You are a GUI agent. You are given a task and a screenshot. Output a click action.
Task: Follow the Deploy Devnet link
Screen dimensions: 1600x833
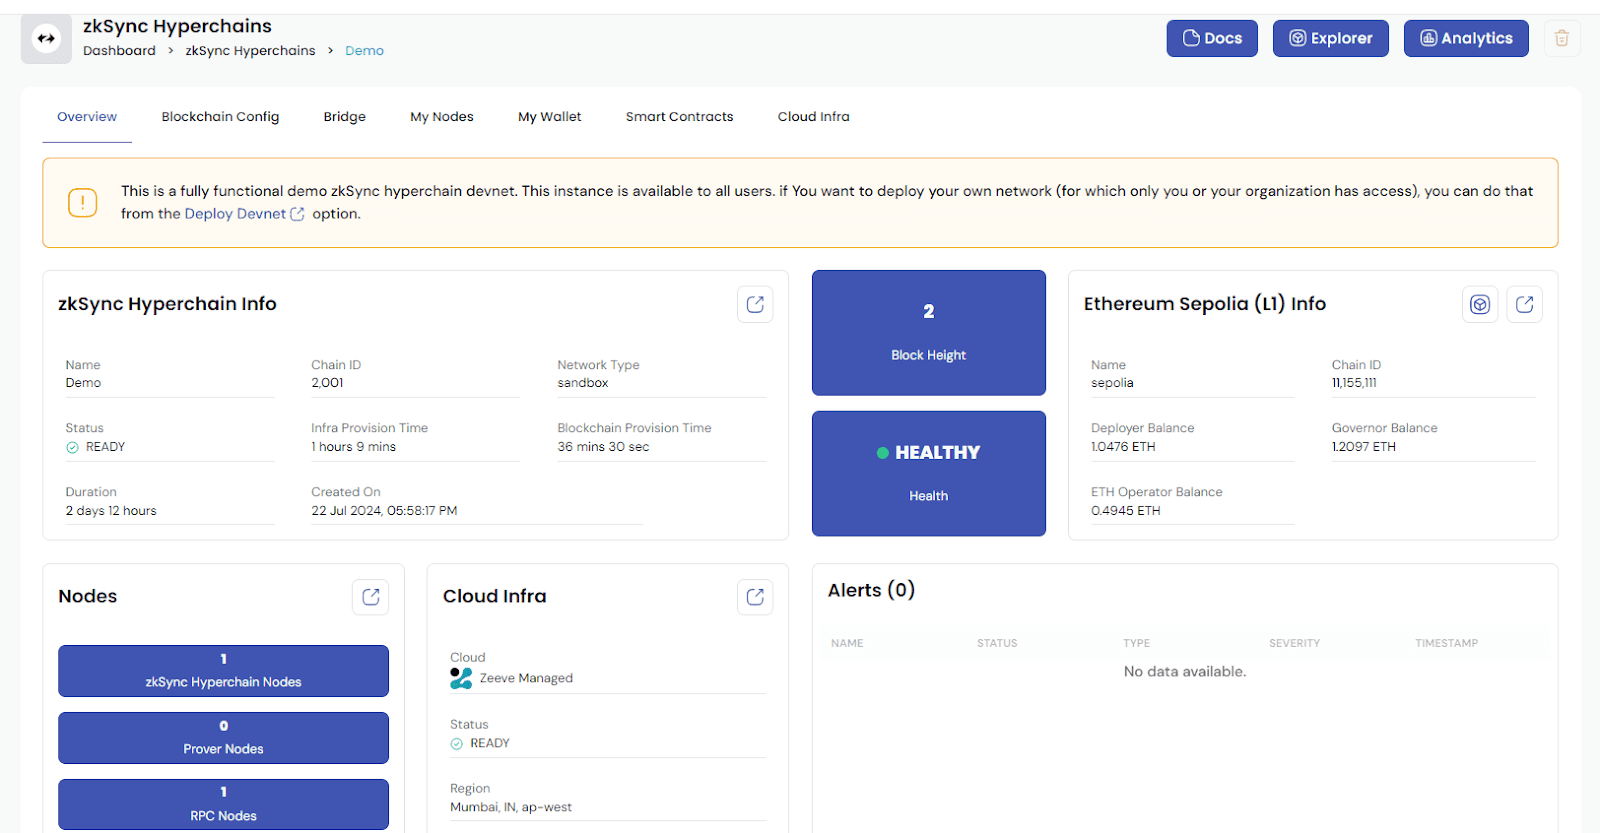(x=244, y=214)
